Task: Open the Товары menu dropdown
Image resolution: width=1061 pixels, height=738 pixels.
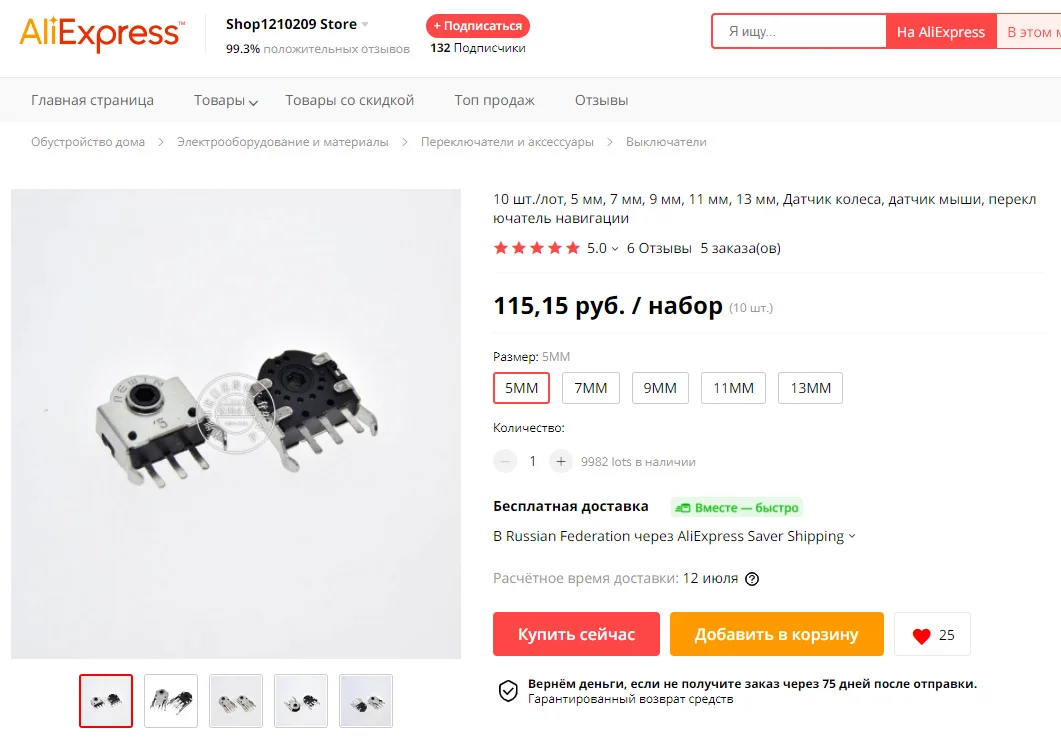Action: 226,100
